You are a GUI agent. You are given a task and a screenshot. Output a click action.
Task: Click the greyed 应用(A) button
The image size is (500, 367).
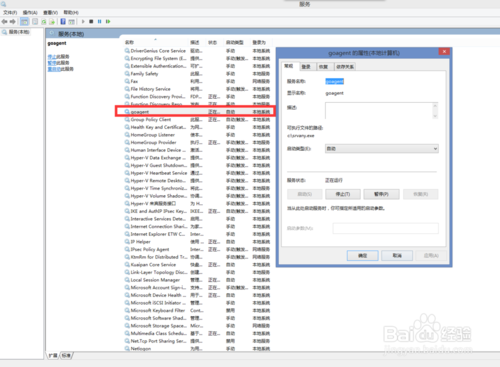431,256
